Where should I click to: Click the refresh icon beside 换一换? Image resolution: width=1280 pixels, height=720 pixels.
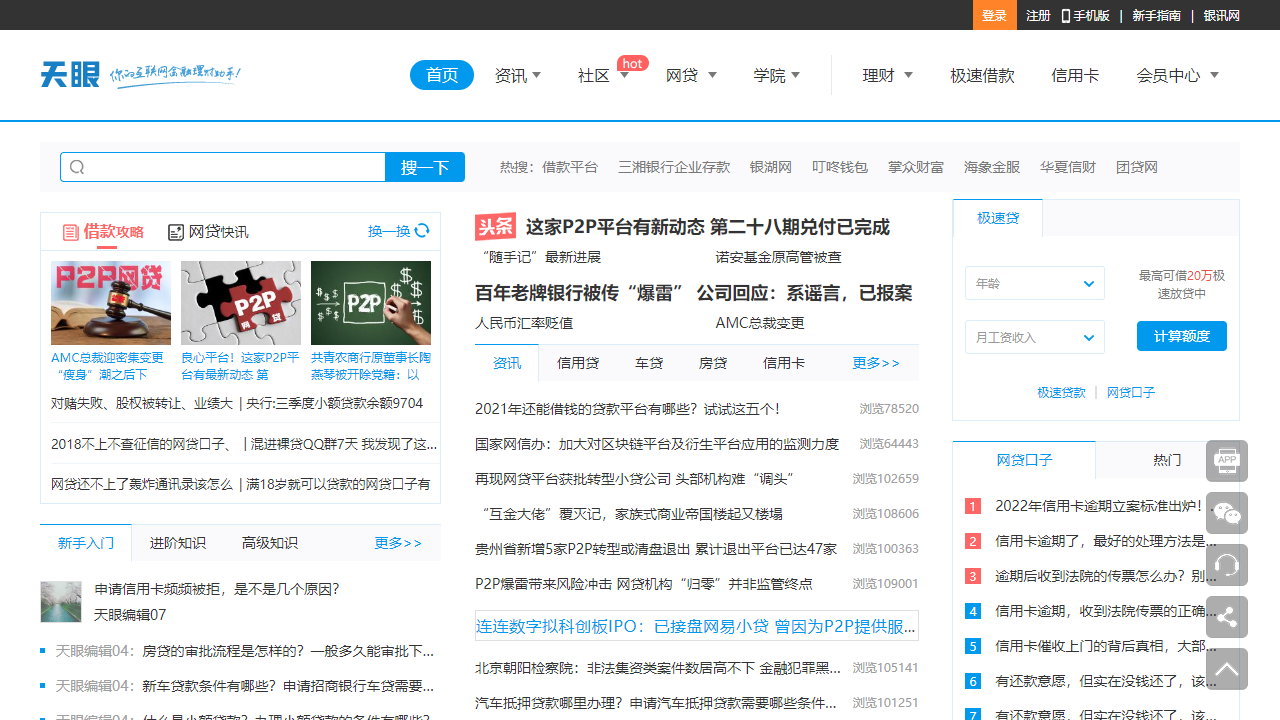[x=422, y=231]
